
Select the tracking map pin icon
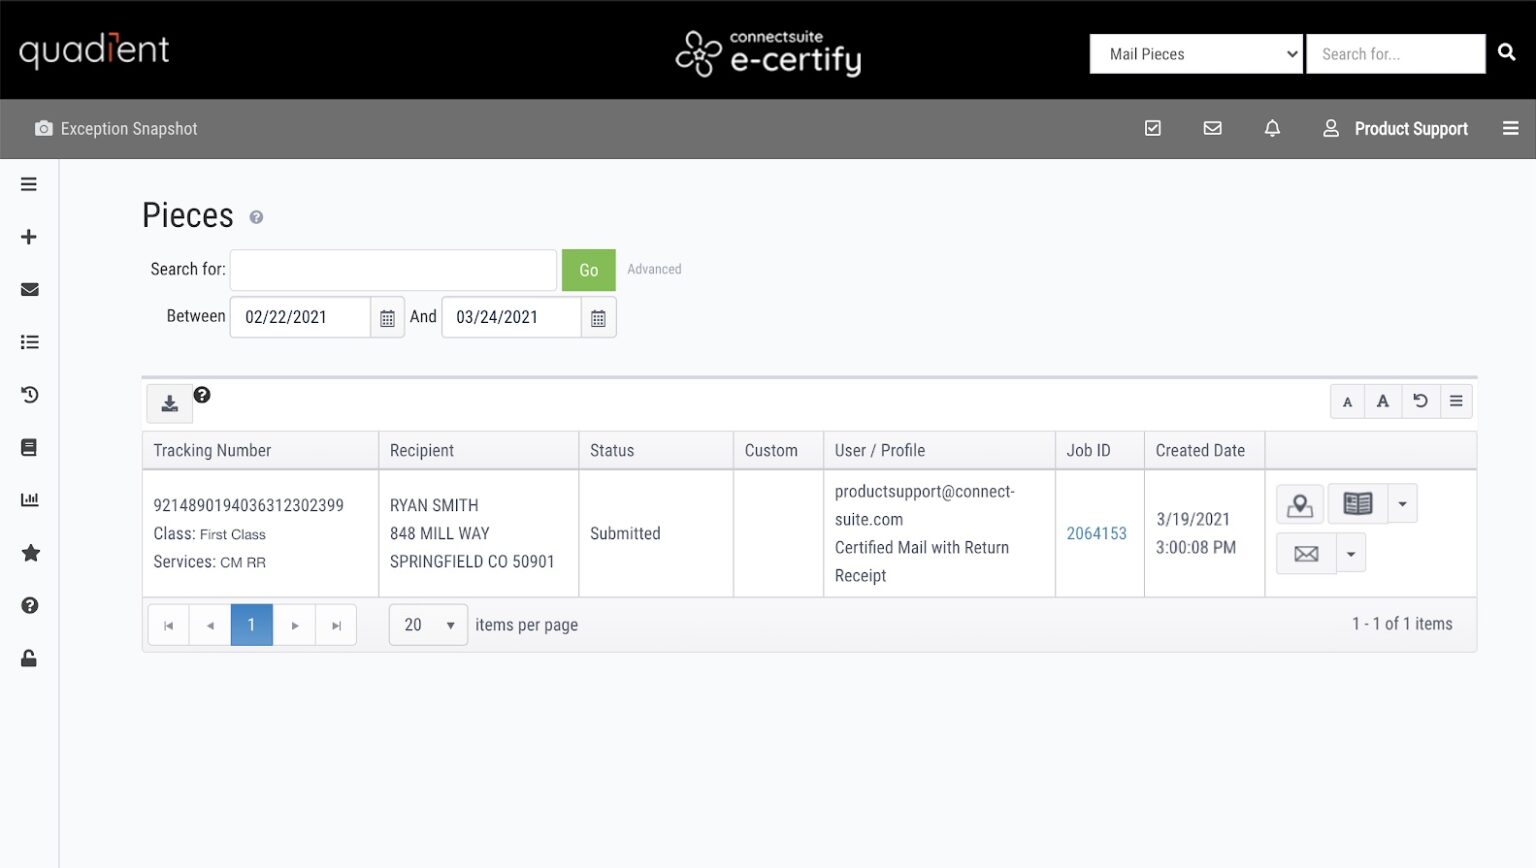tap(1300, 504)
